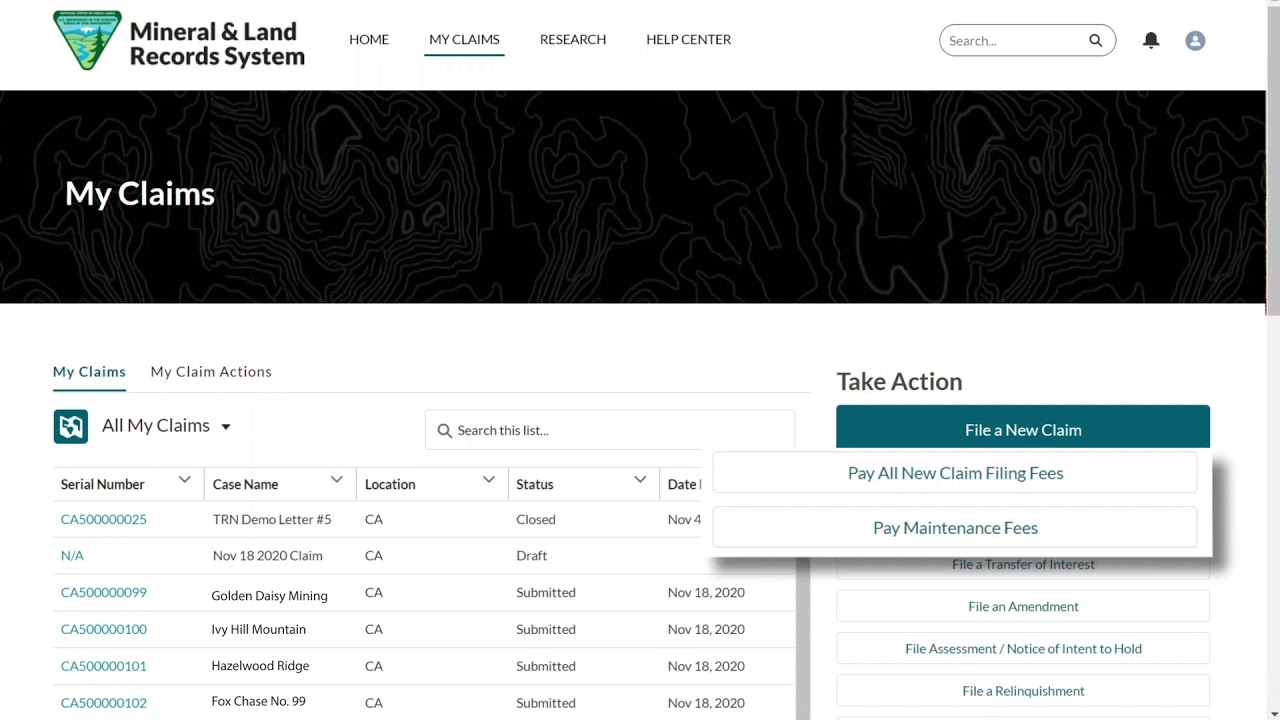
Task: Open claim CA500000099 link
Action: point(103,592)
